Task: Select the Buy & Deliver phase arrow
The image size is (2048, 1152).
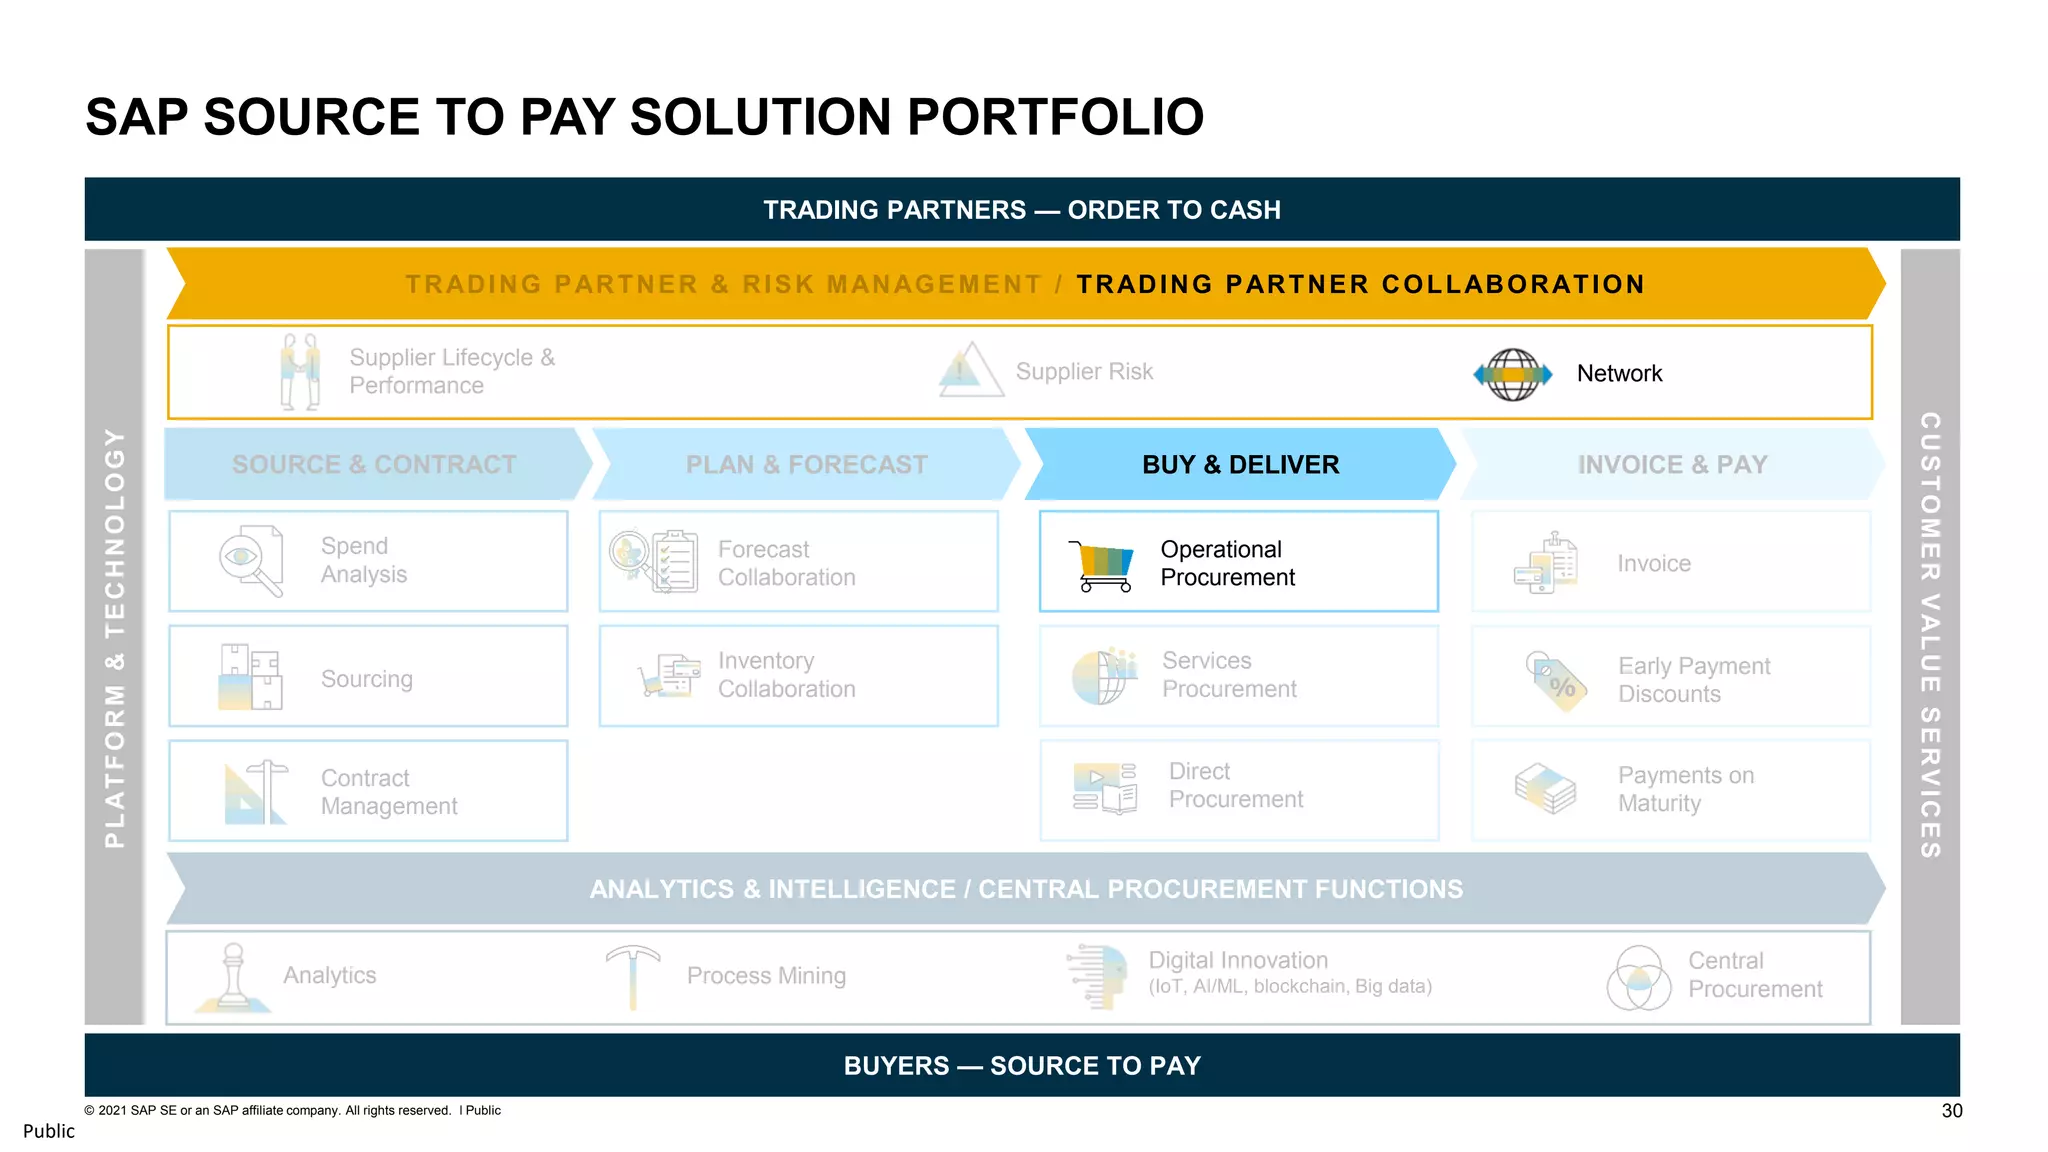Action: tap(1240, 464)
